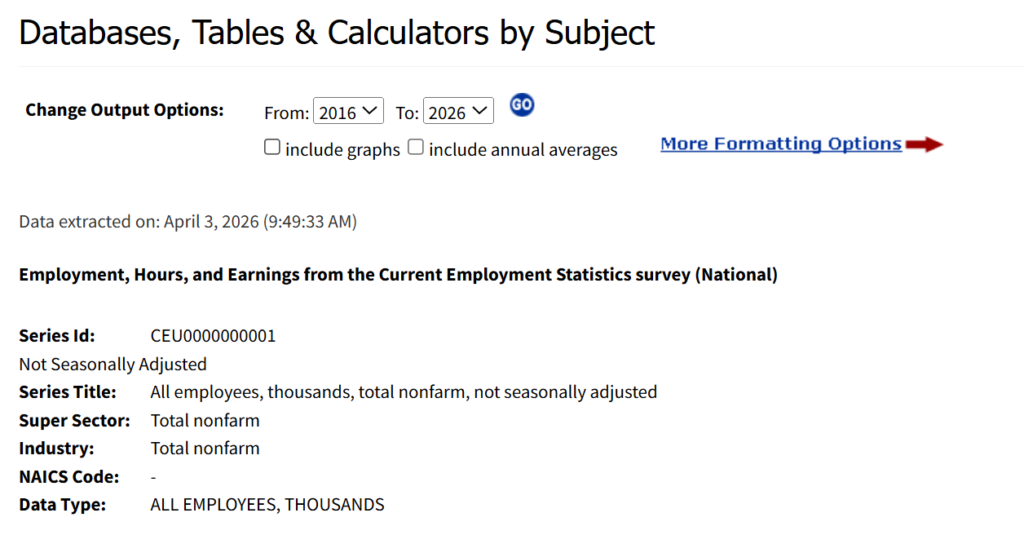
Task: Click the ALL EMPLOYEES, THOUSANDS data type value
Action: pos(267,505)
